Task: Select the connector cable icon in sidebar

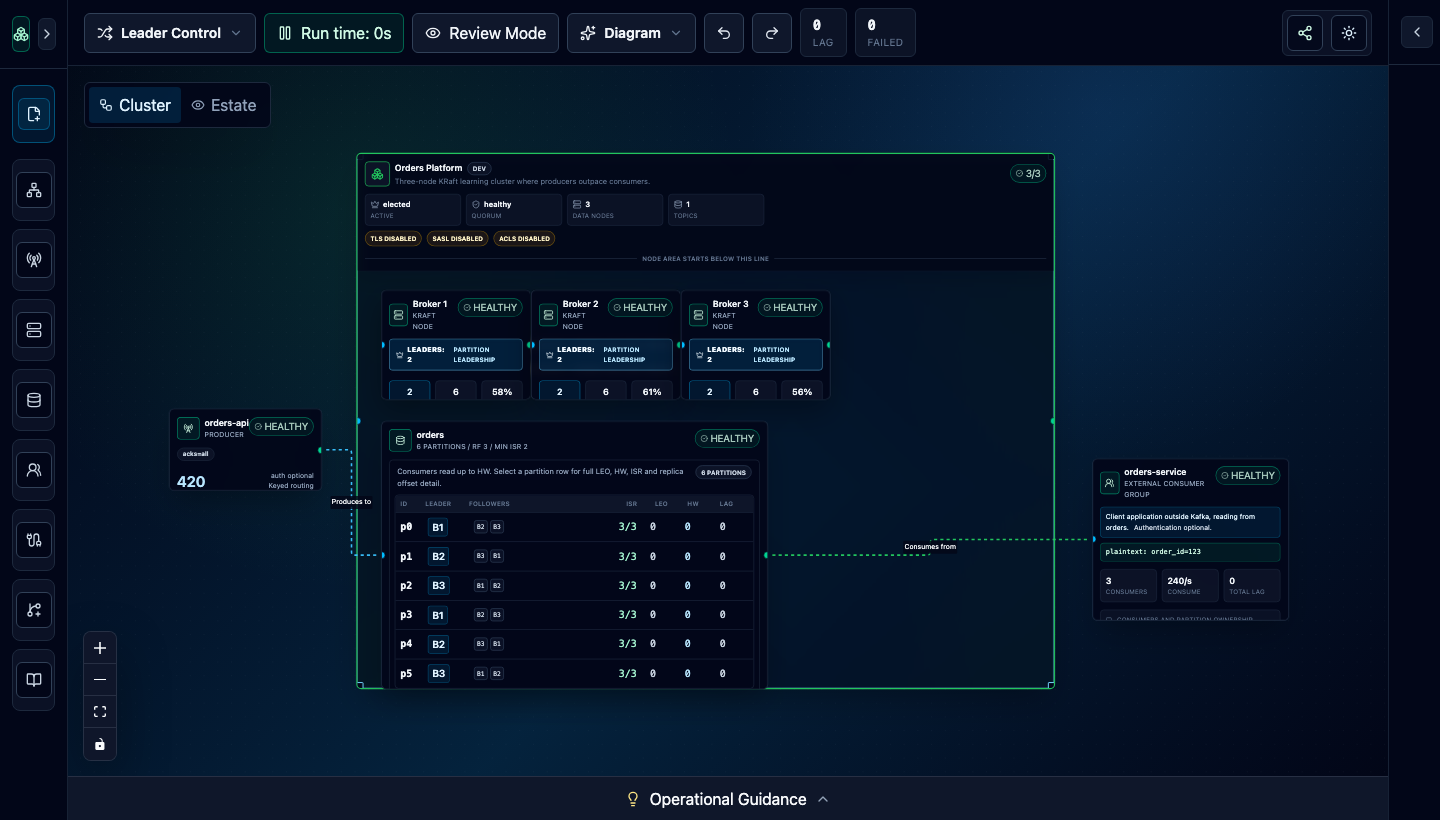Action: (34, 540)
